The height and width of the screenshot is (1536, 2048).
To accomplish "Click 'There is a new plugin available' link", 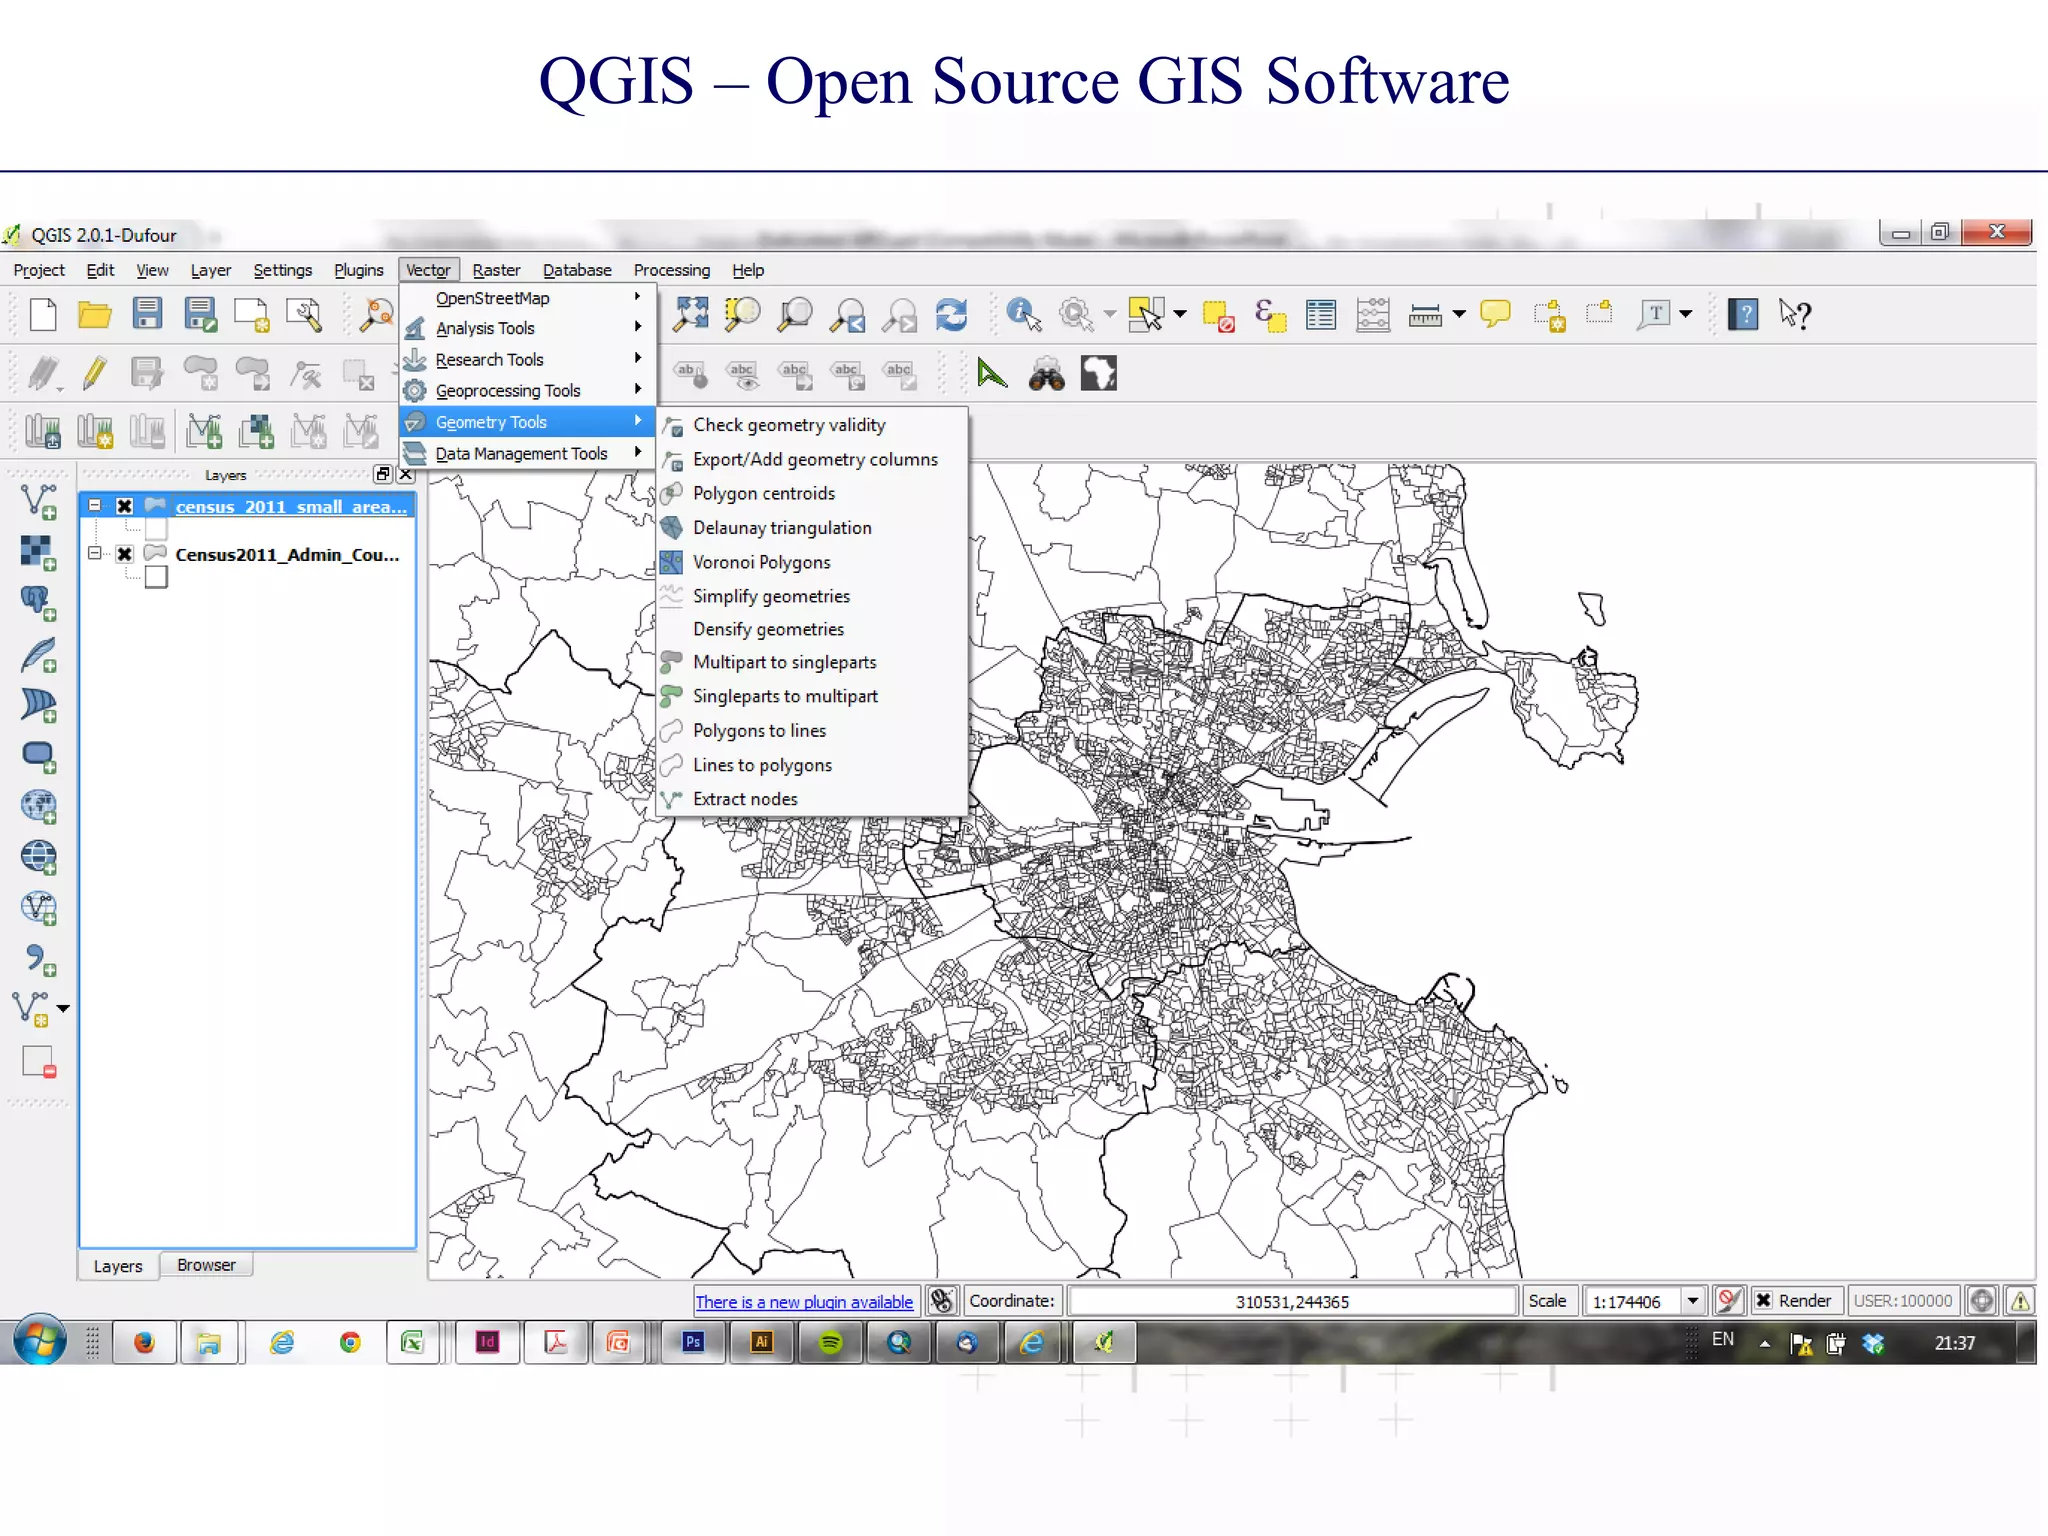I will [x=804, y=1301].
